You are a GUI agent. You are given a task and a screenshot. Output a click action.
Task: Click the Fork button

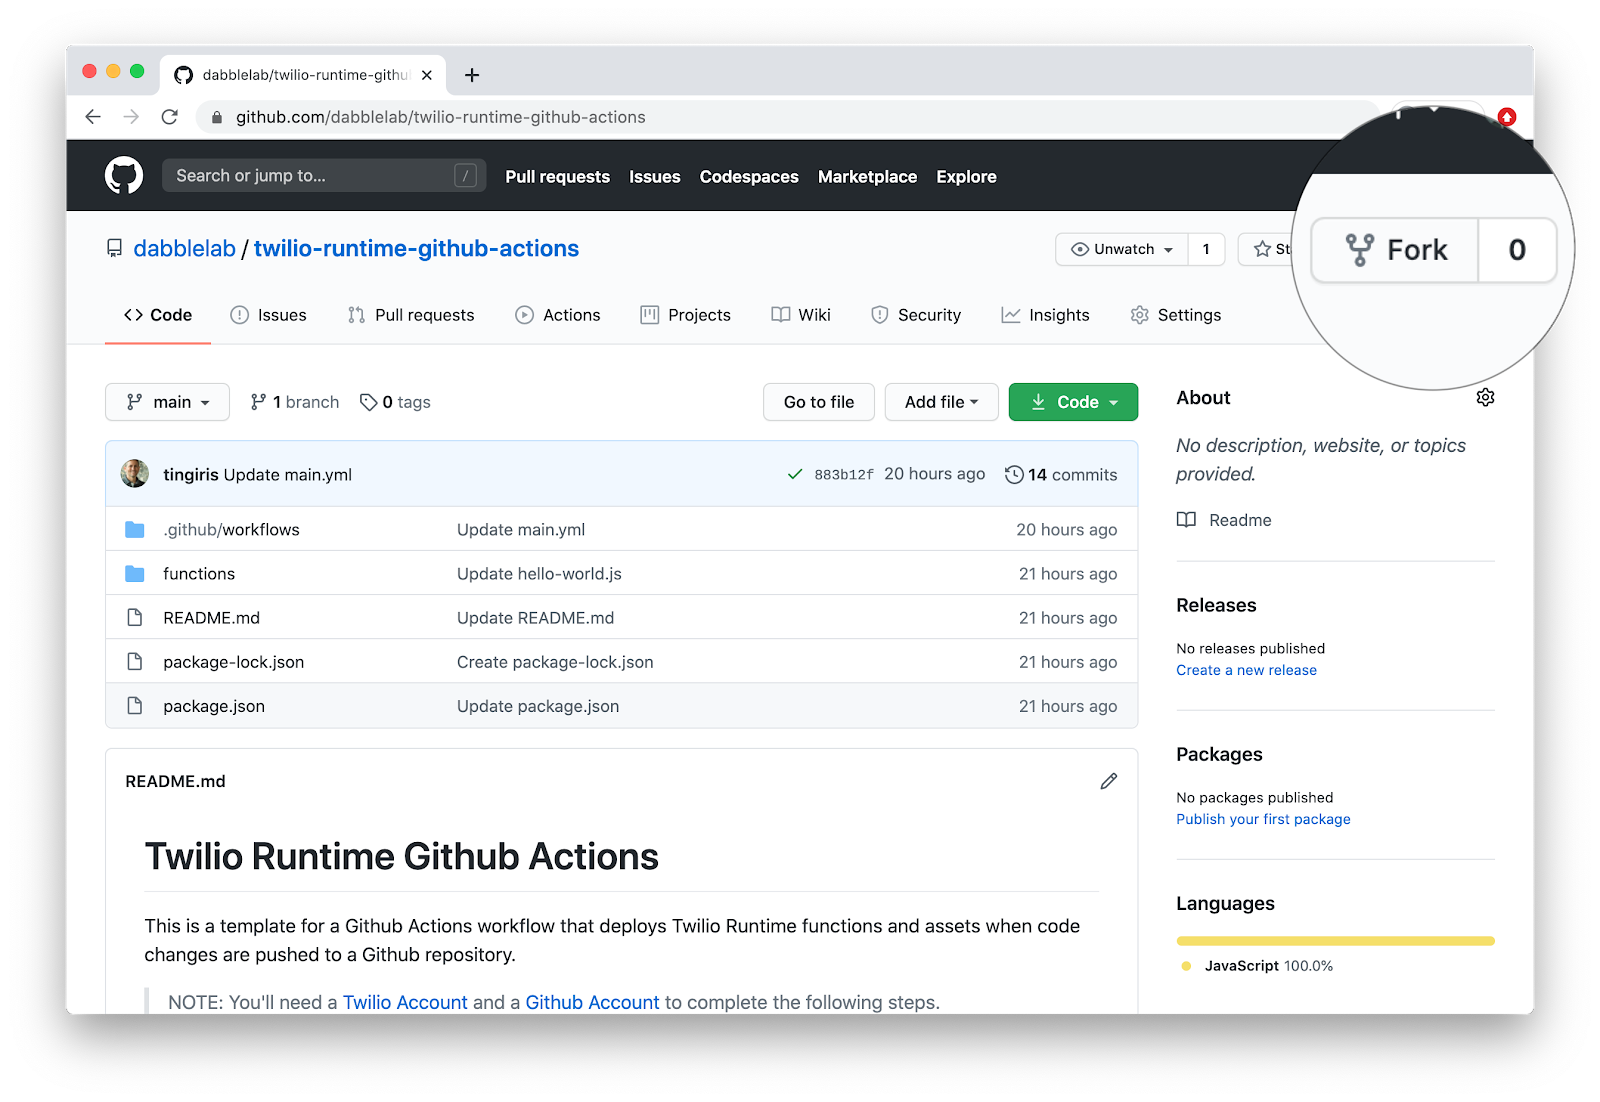(x=1395, y=250)
